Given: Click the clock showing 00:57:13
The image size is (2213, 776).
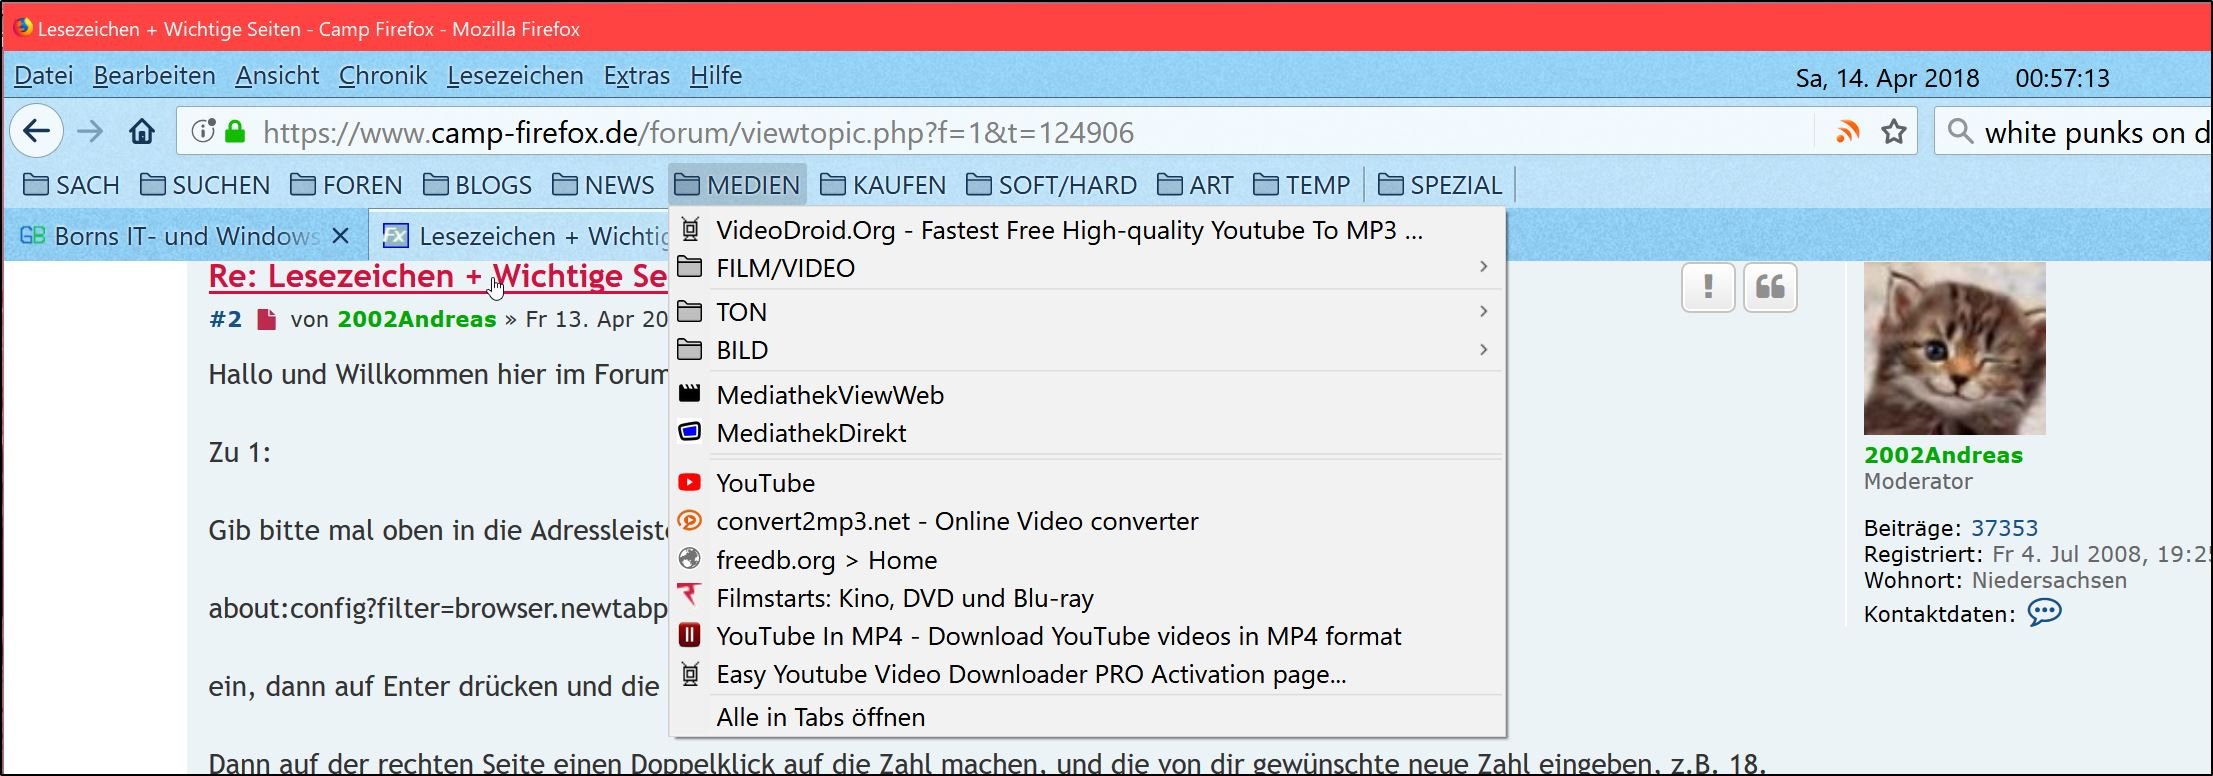Looking at the screenshot, I should (2062, 78).
